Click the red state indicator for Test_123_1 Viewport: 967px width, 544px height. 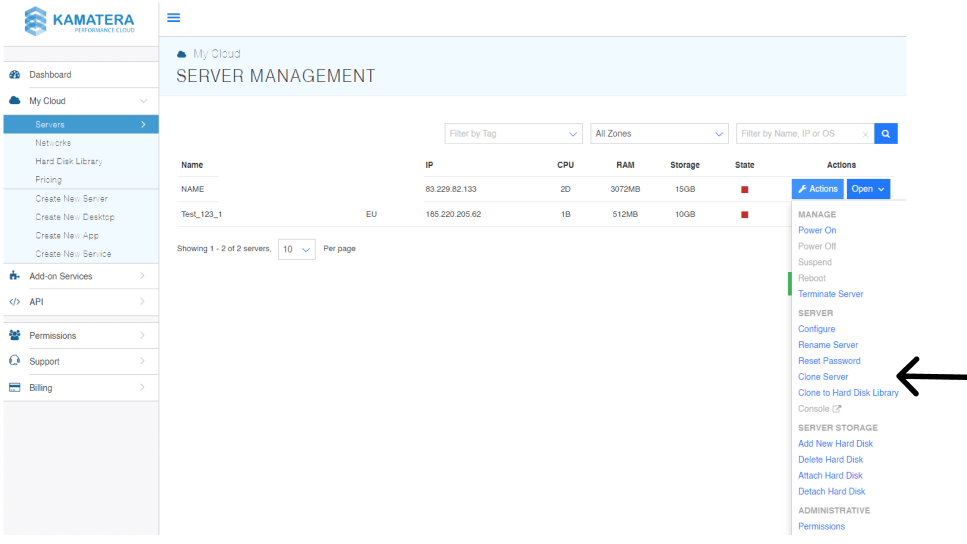click(x=744, y=214)
